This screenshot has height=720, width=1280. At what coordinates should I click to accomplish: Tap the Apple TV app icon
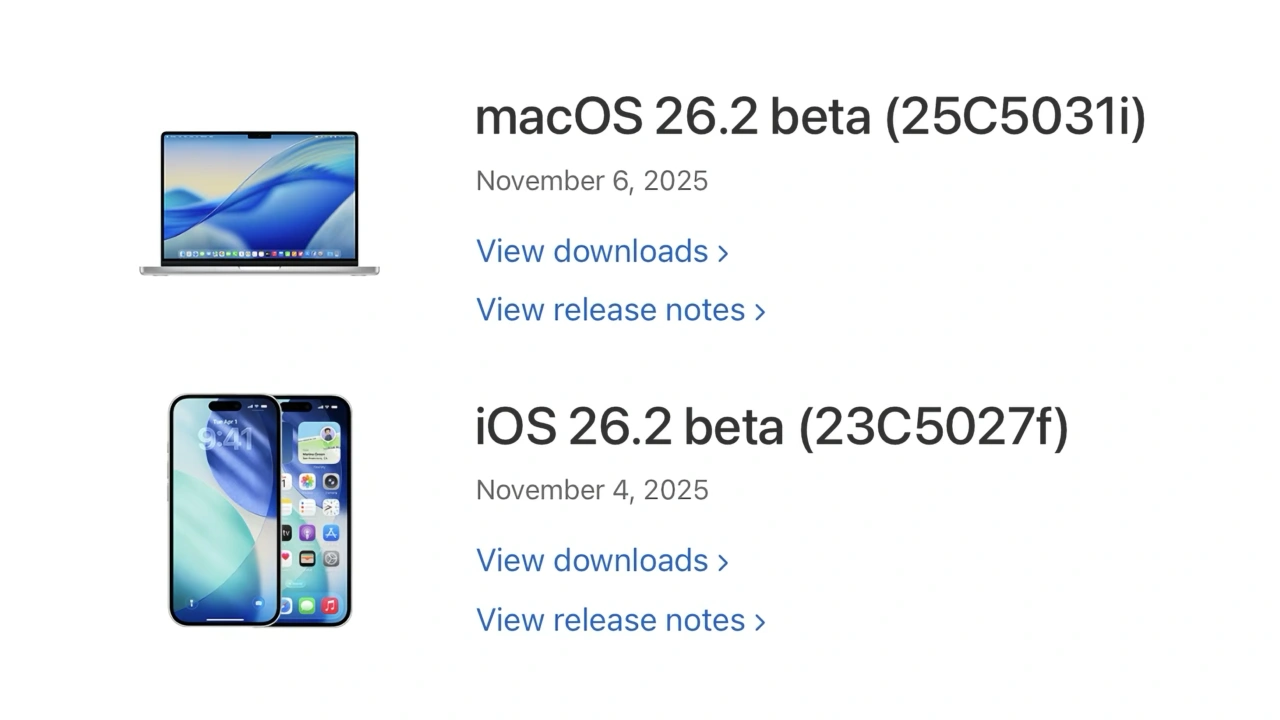(284, 532)
